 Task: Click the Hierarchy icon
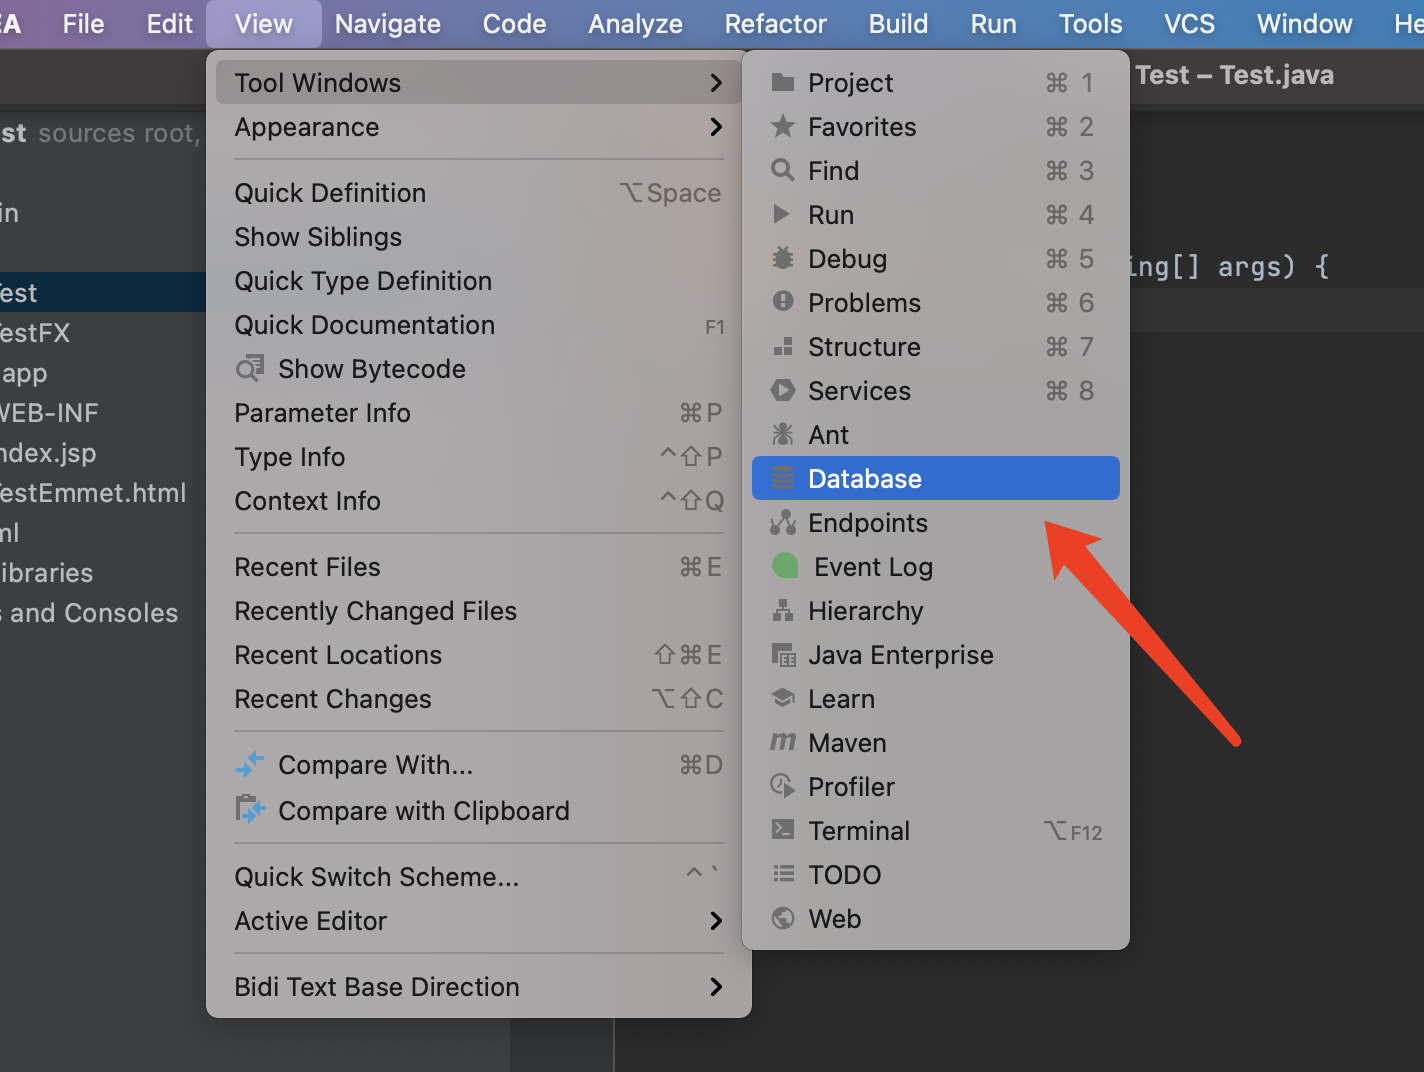[783, 610]
